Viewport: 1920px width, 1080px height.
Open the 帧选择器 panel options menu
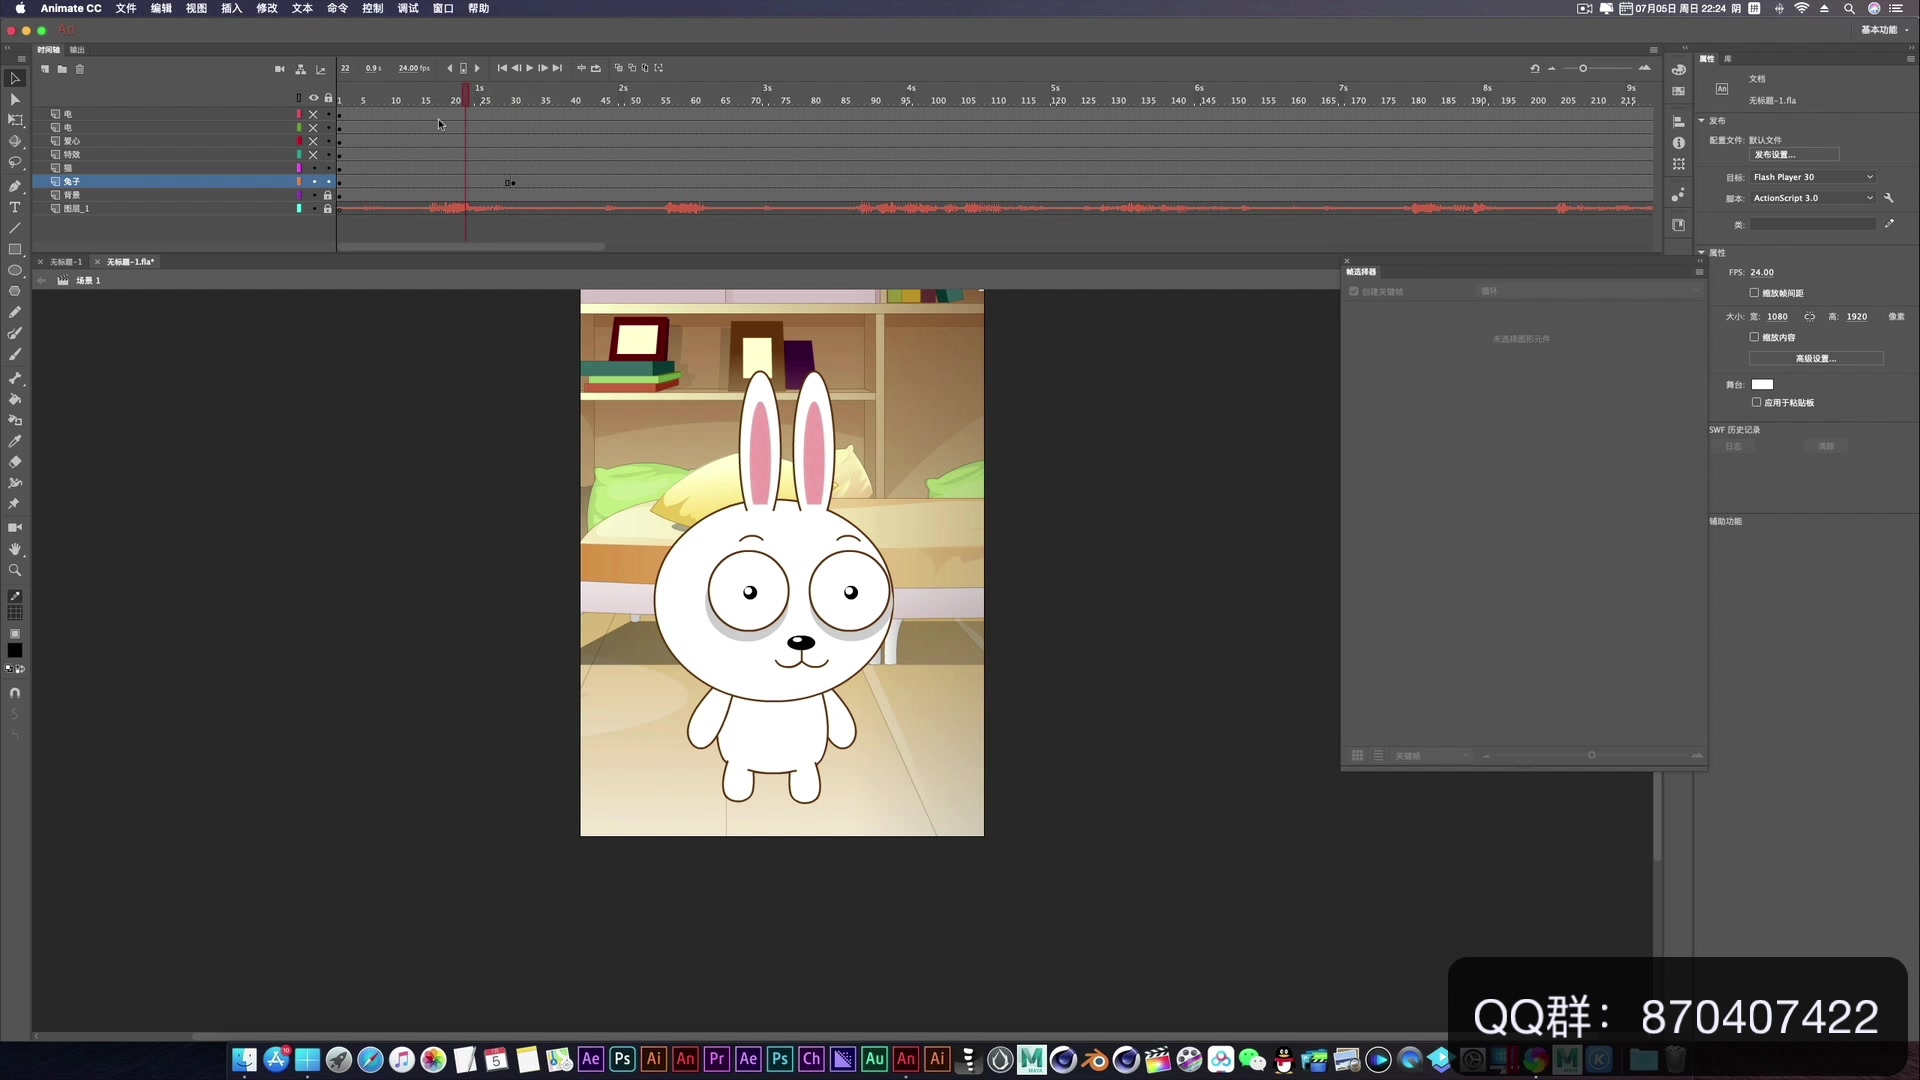click(x=1699, y=272)
